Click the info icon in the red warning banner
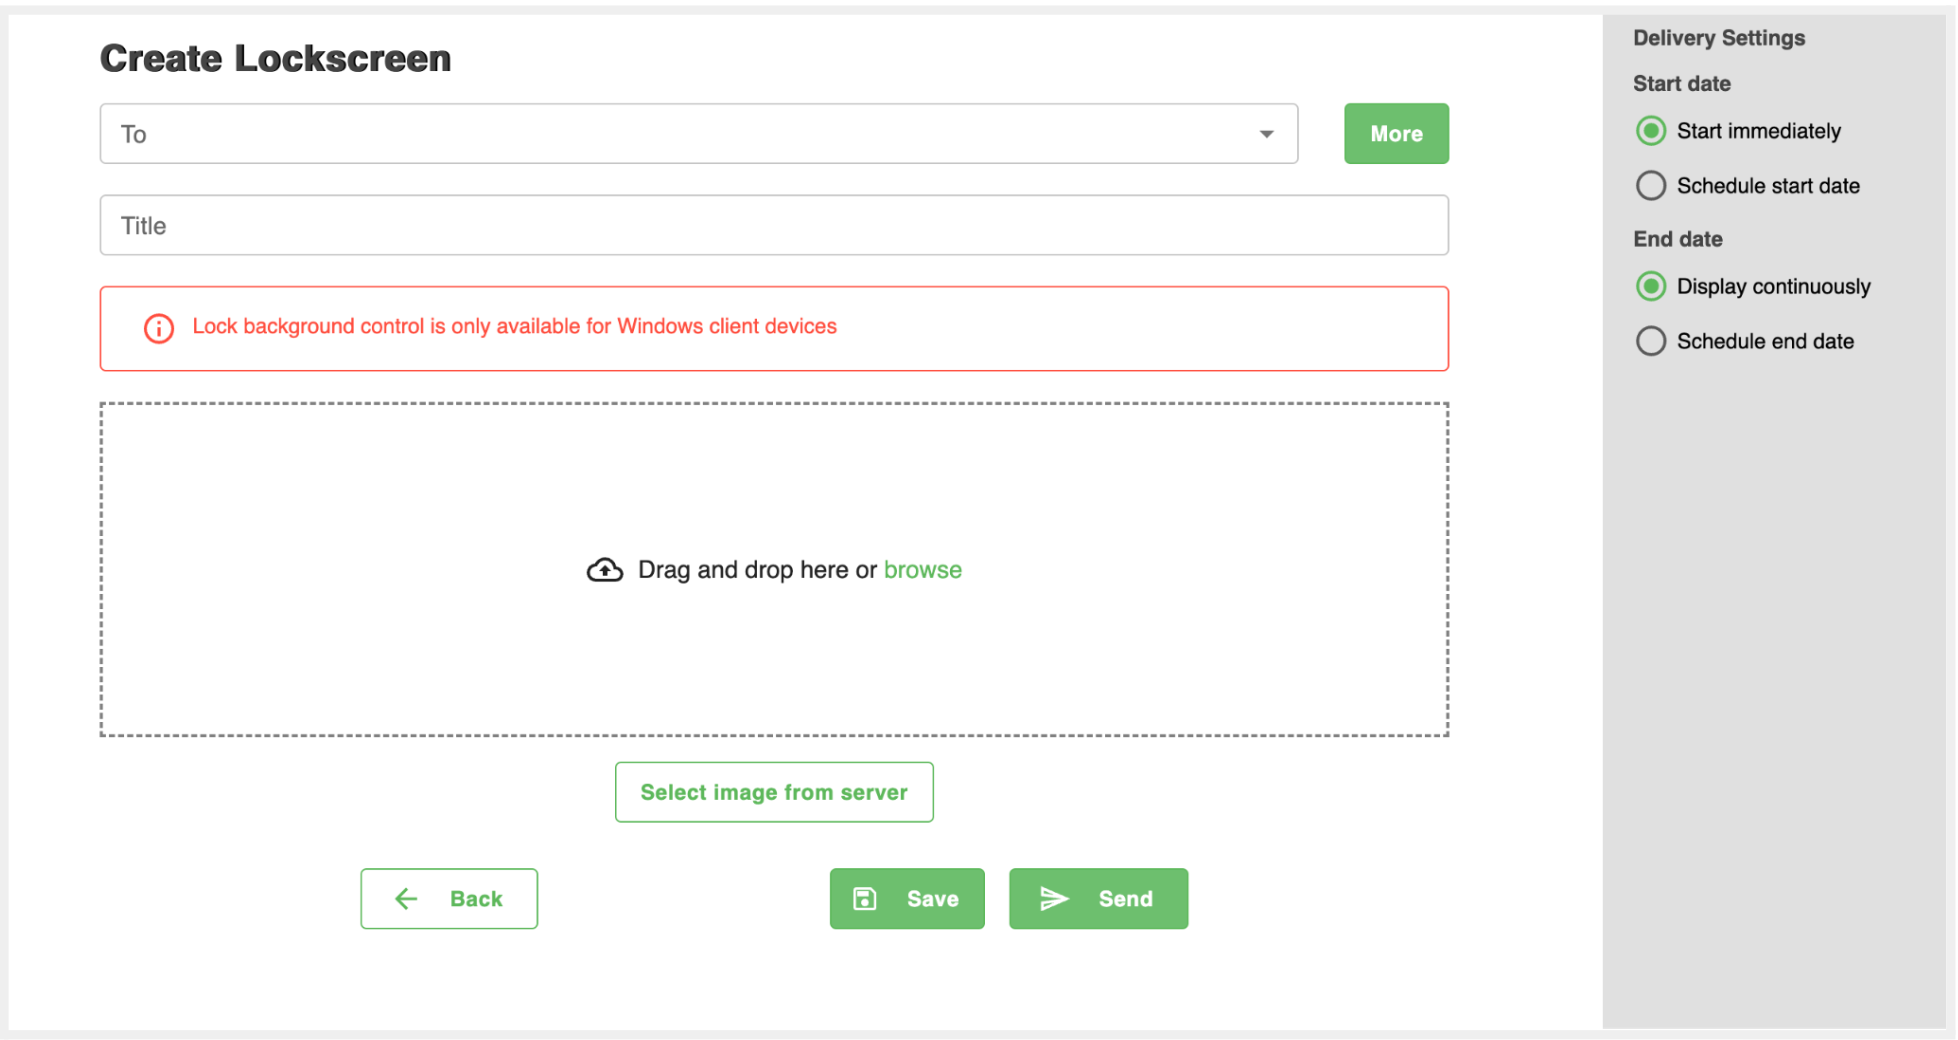The image size is (1958, 1040). tap(158, 328)
